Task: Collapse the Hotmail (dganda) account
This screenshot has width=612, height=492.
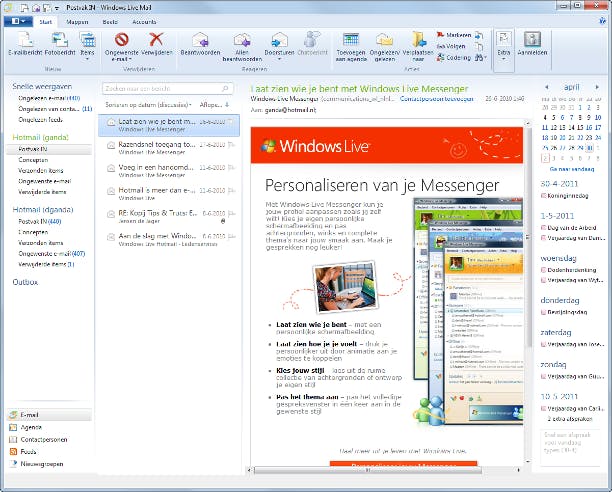Action: click(x=43, y=210)
